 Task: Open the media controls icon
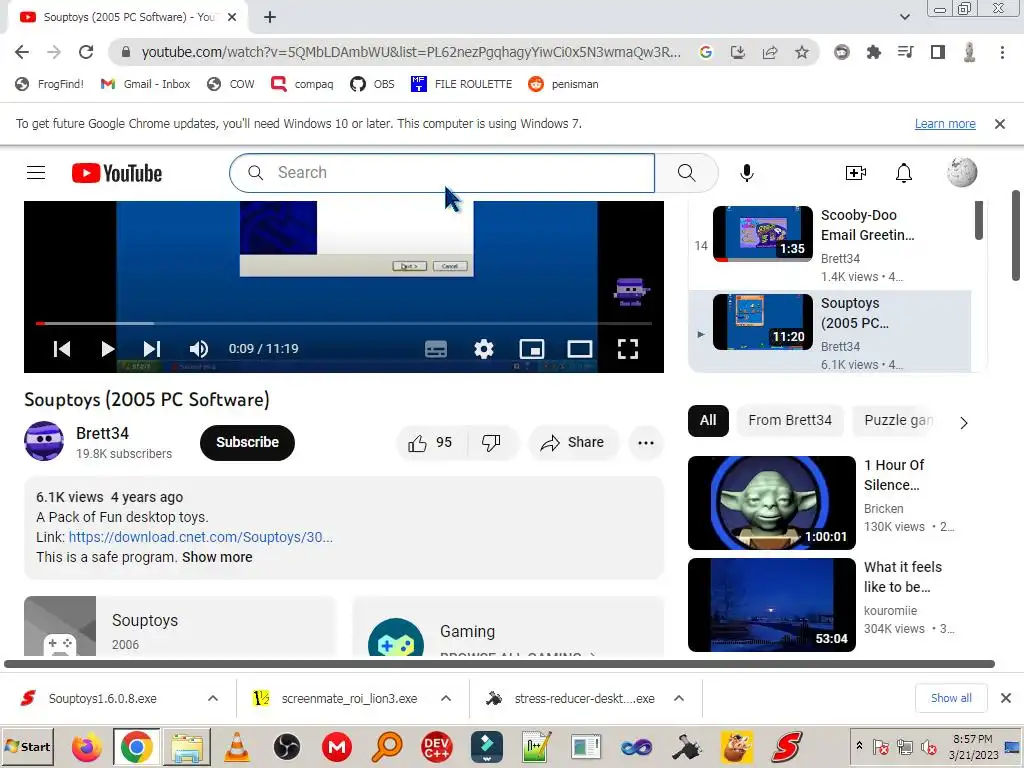tap(905, 52)
